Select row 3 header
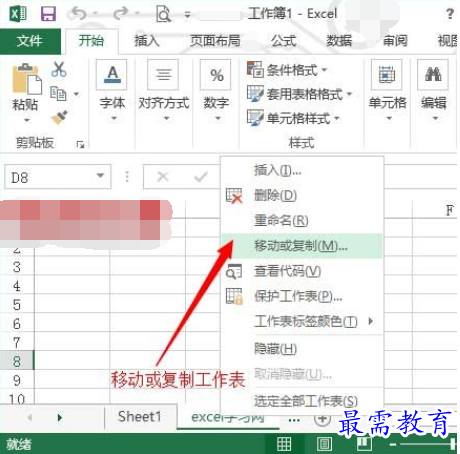460x454 pixels. point(17,267)
